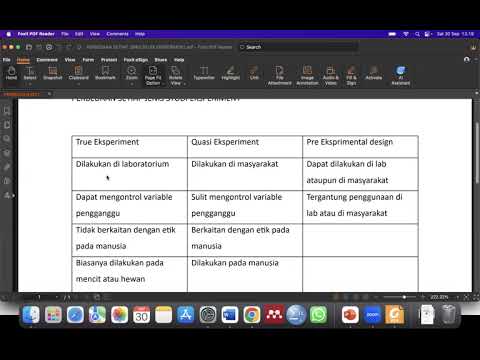480x360 pixels.
Task: Expand the Page Fit Option dropdown
Action: pyautogui.click(x=162, y=84)
